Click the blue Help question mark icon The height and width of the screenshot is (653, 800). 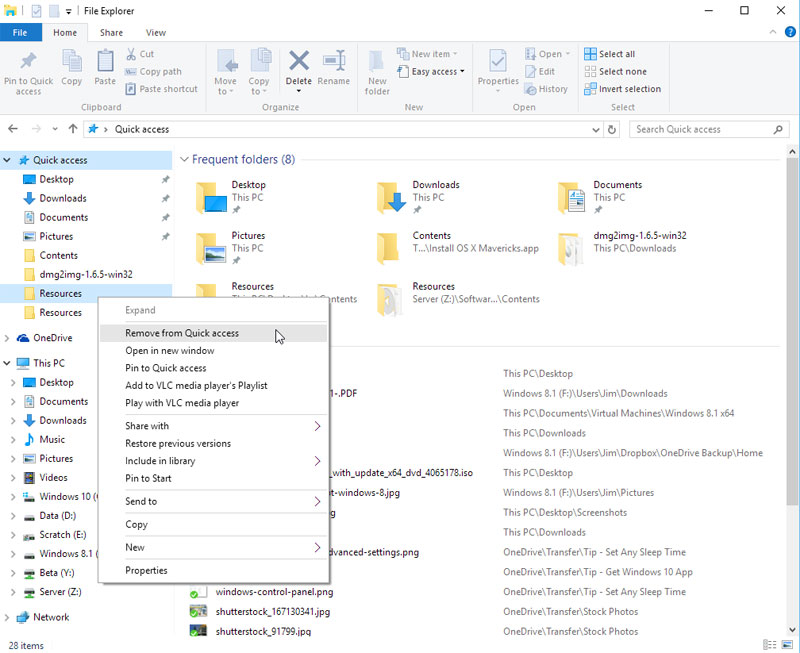click(x=790, y=32)
